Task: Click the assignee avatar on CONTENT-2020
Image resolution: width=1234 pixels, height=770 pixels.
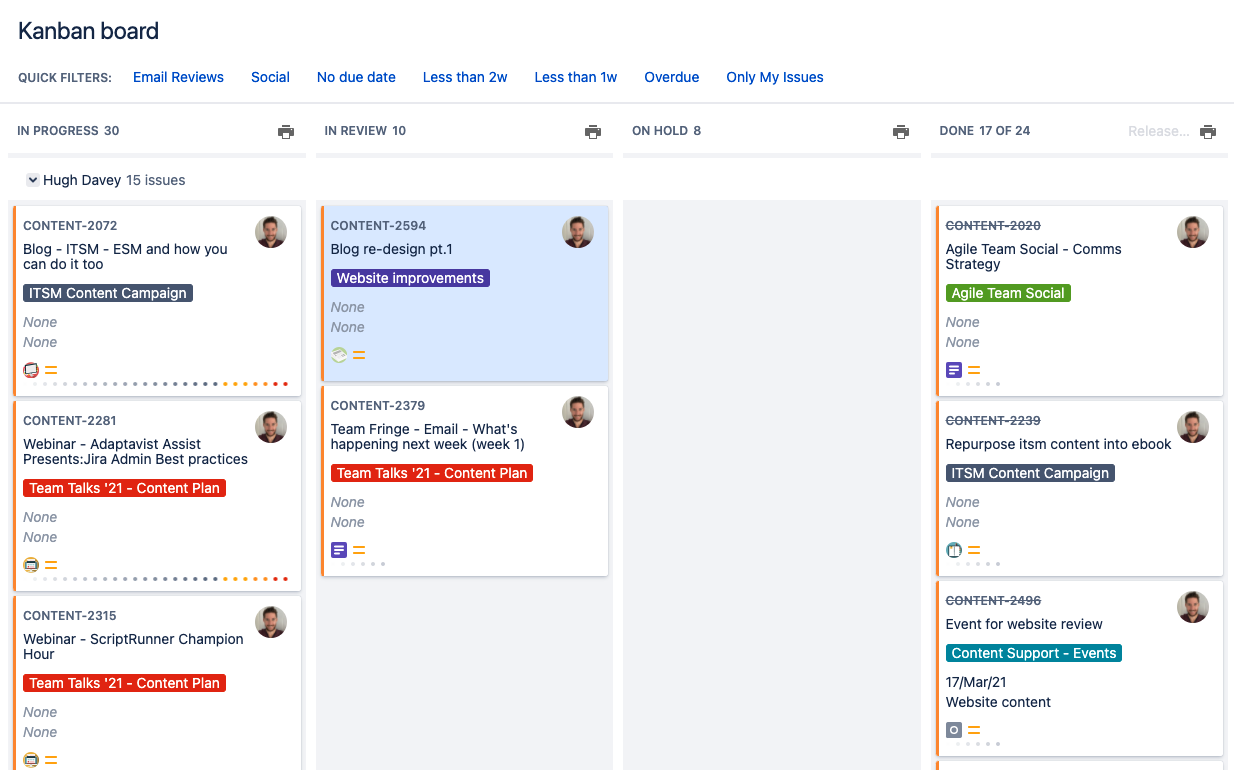Action: pyautogui.click(x=1193, y=231)
